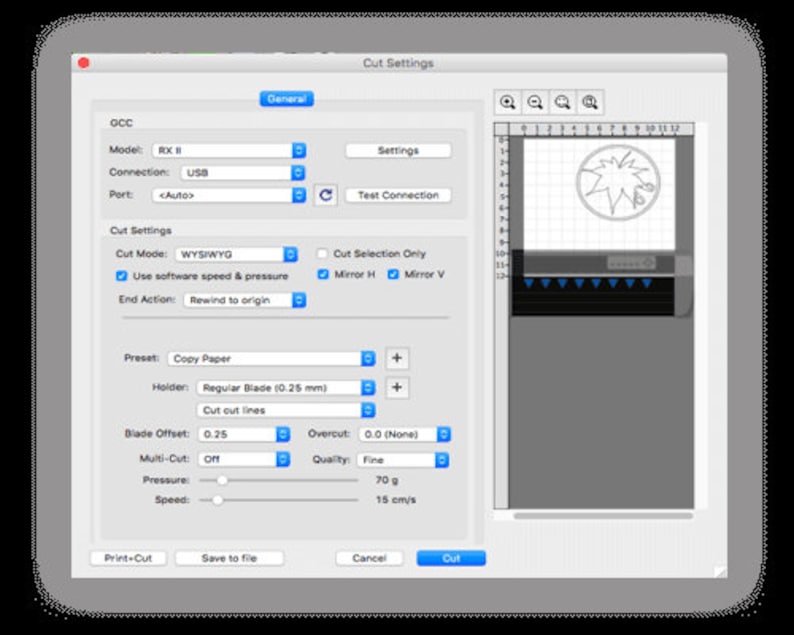Open the Cut cut lines dropdown
This screenshot has width=794, height=635.
point(286,410)
